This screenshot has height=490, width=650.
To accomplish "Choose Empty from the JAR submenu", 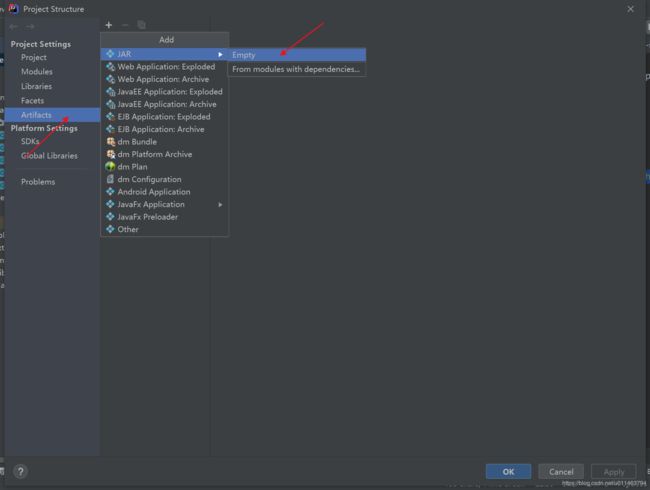I will click(x=296, y=55).
